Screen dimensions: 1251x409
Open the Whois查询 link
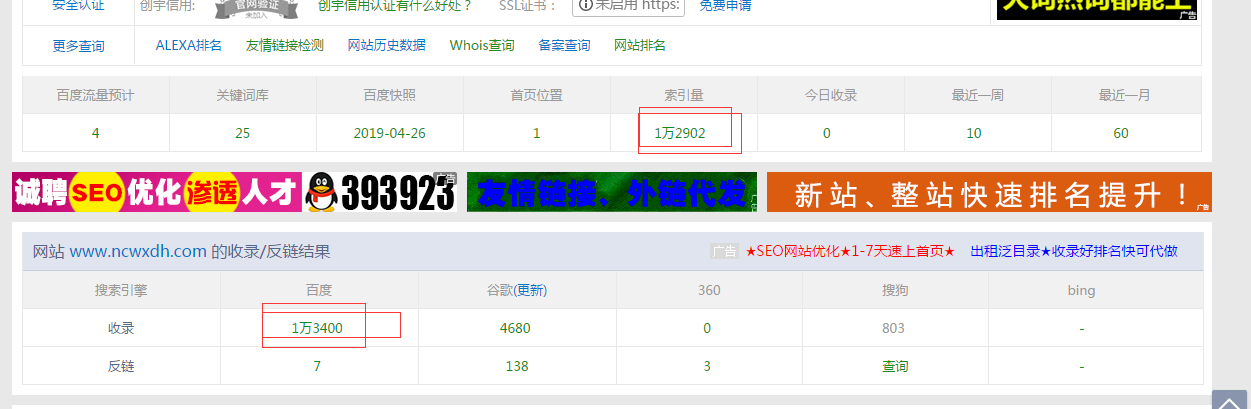pyautogui.click(x=482, y=45)
